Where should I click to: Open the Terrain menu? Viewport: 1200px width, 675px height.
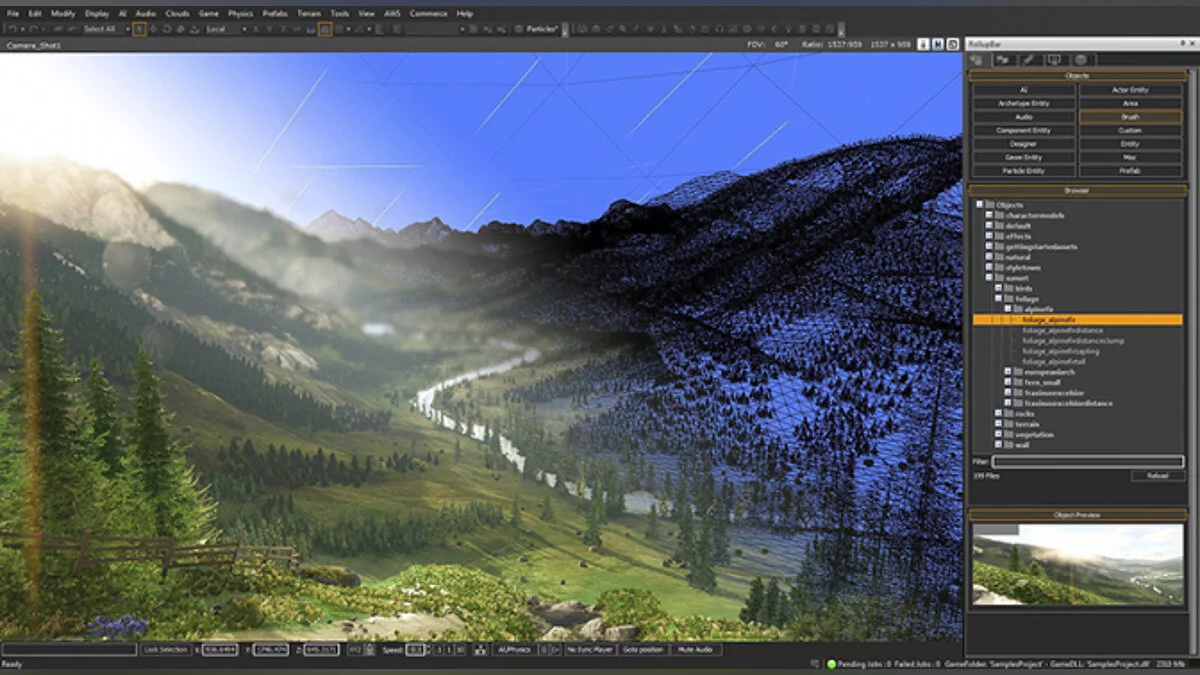tap(311, 14)
